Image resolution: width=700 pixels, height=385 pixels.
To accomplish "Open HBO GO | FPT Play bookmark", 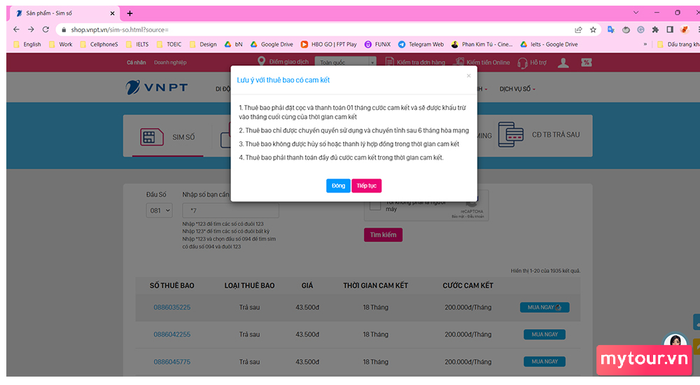I will pos(329,44).
